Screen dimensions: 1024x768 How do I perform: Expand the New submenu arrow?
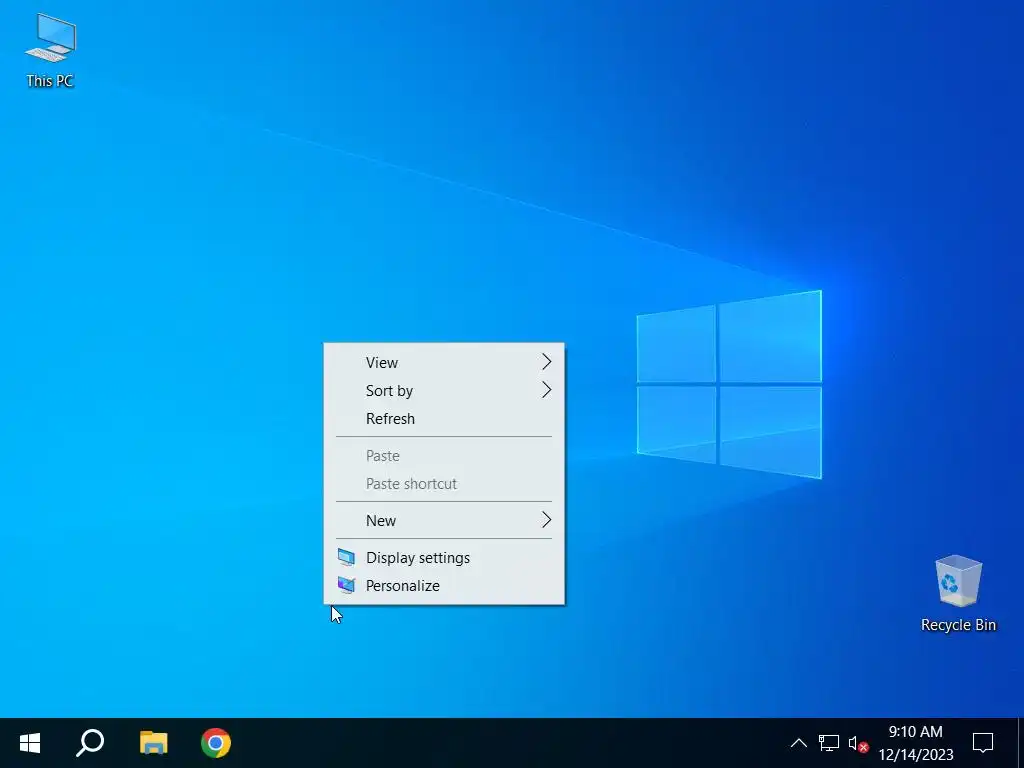click(x=547, y=520)
